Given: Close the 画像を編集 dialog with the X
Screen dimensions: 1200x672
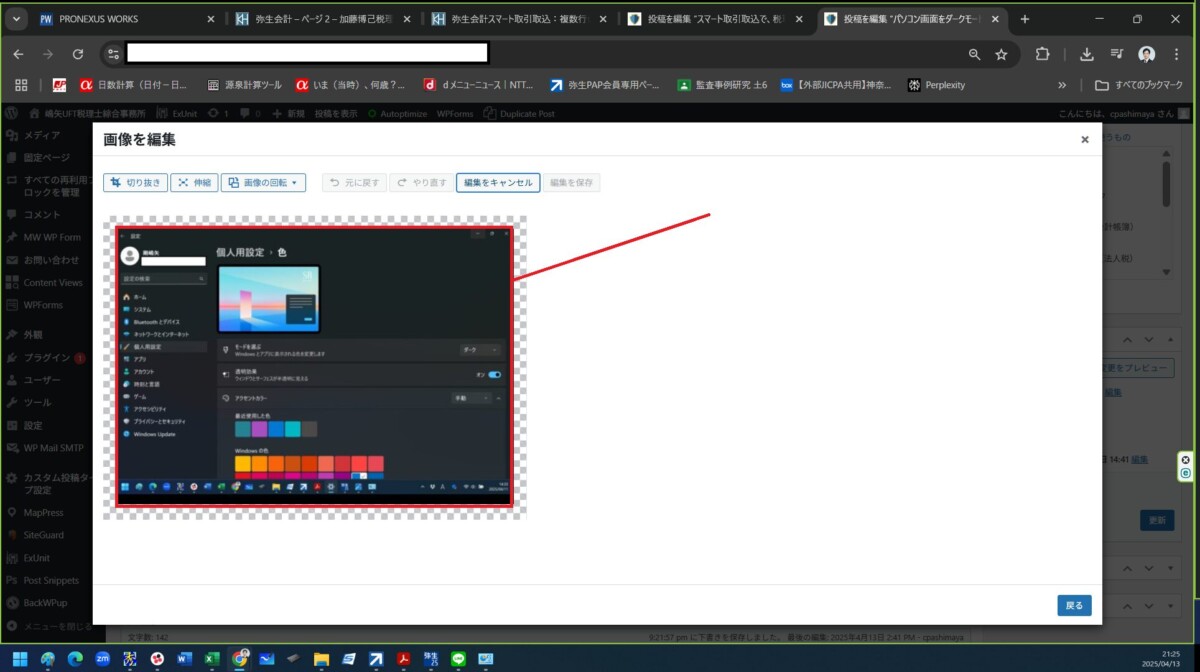Looking at the screenshot, I should [x=1084, y=140].
